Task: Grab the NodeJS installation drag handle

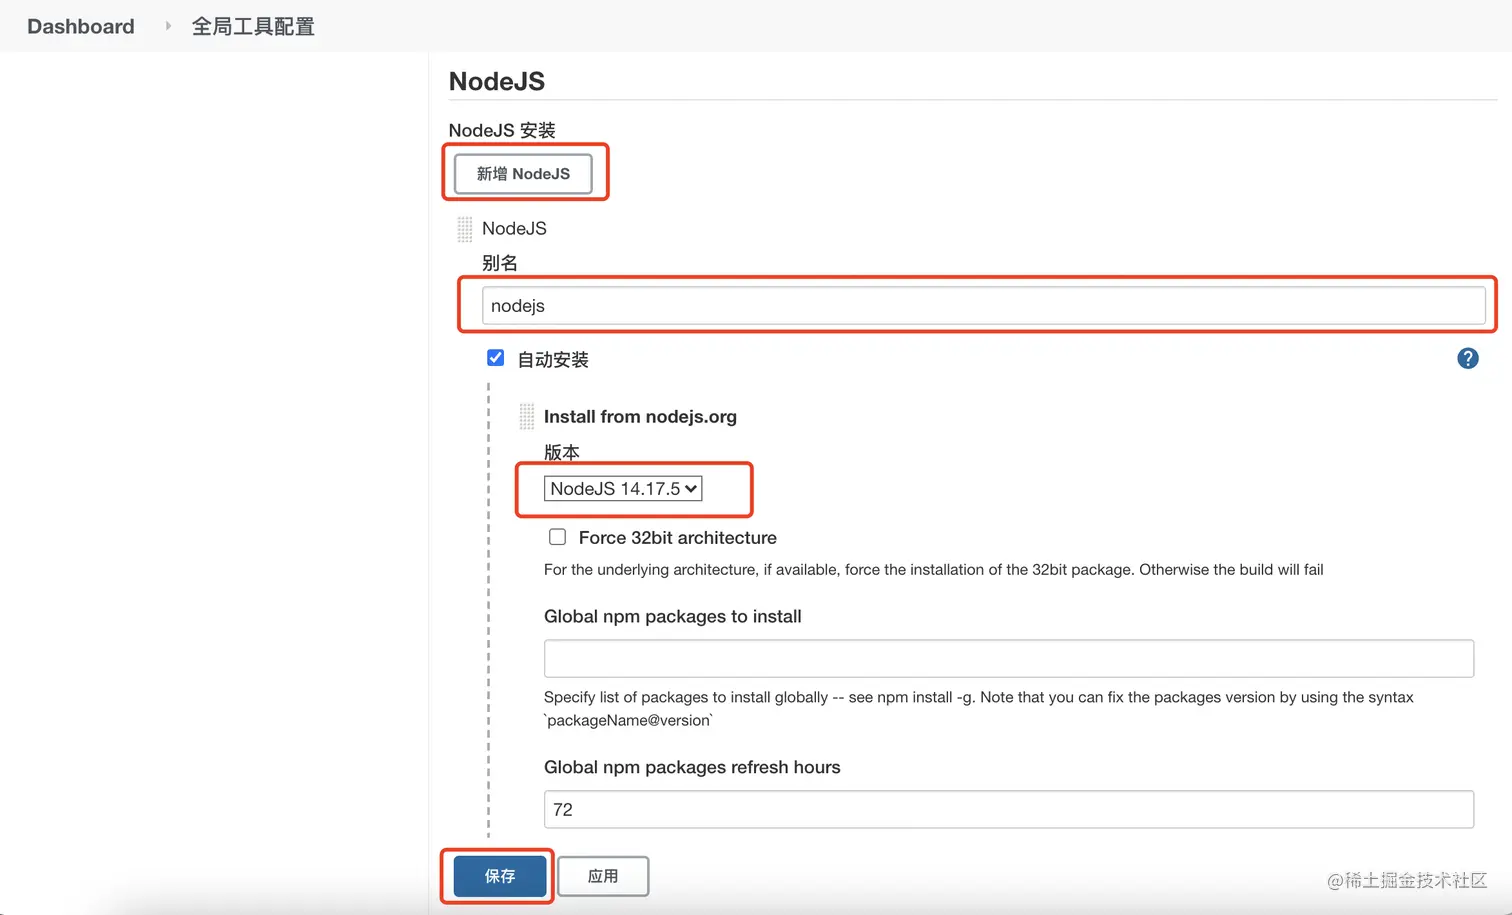Action: [465, 229]
